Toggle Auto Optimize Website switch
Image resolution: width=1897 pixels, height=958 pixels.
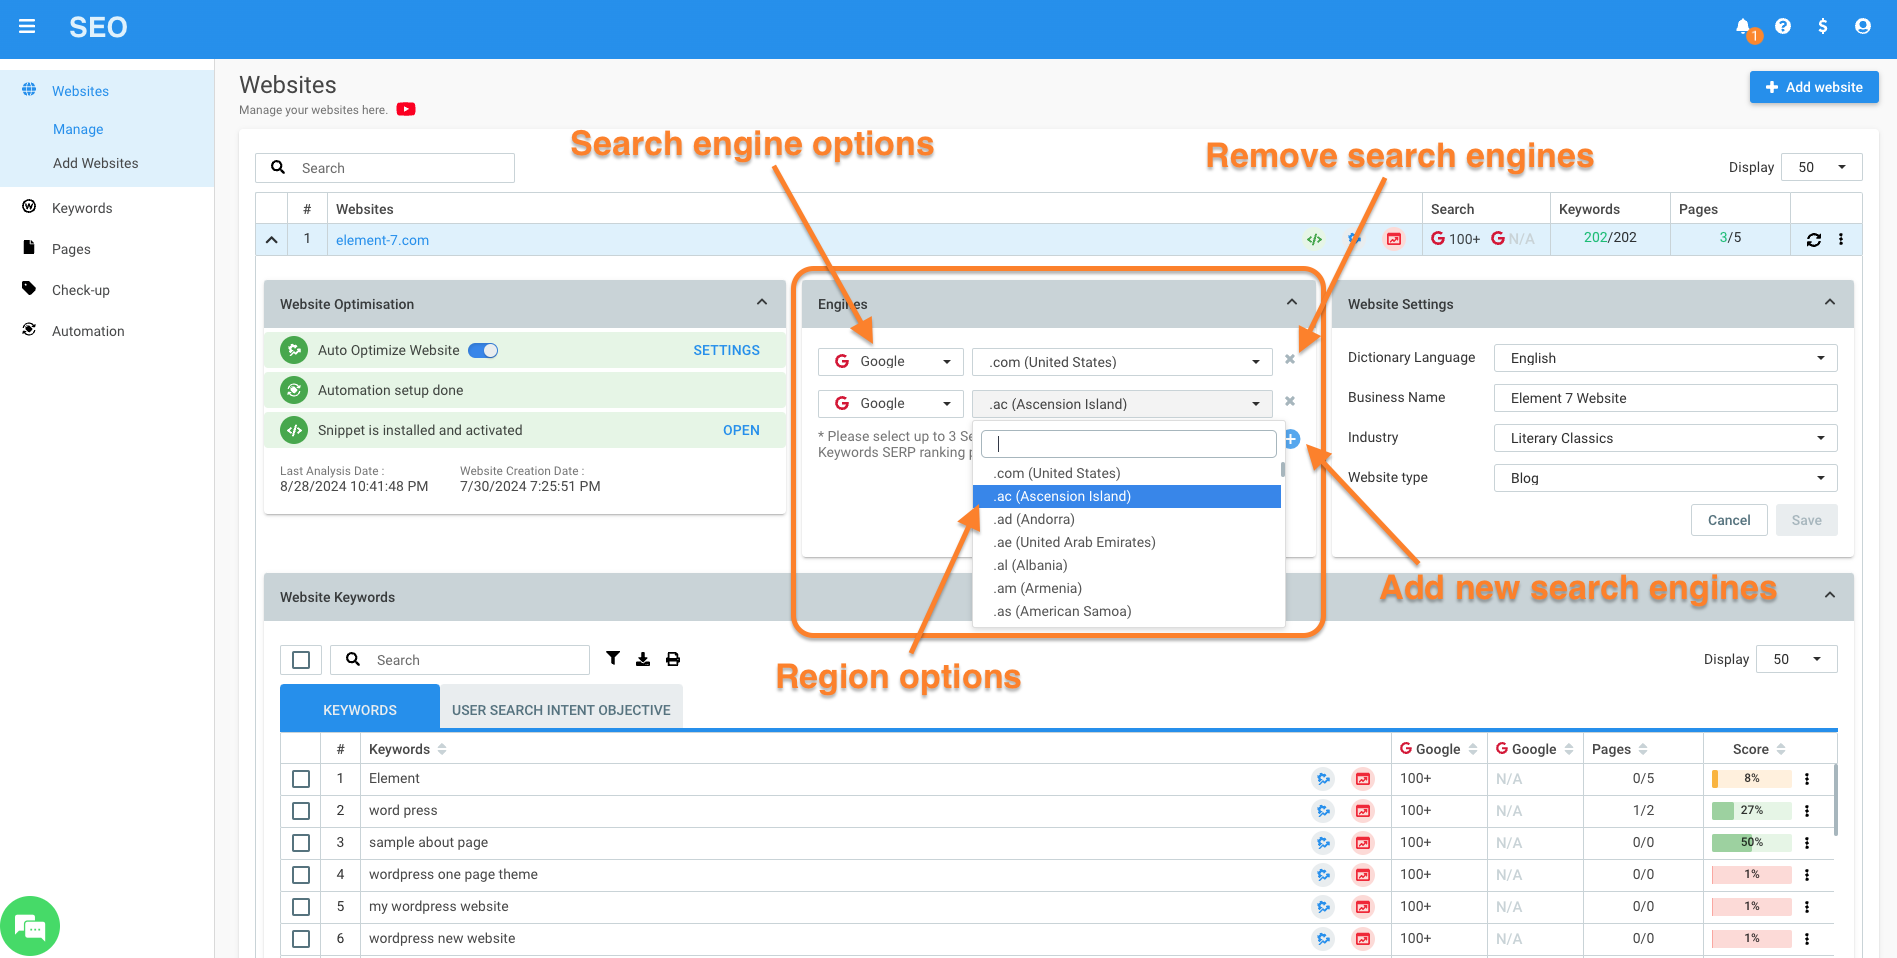[483, 350]
